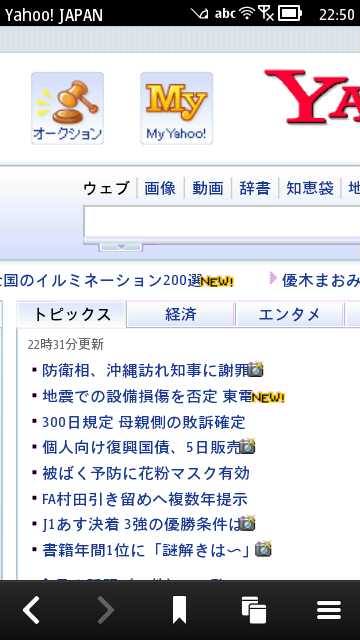Tap the Wi-Fi status icon
This screenshot has height=640, width=360.
247,13
